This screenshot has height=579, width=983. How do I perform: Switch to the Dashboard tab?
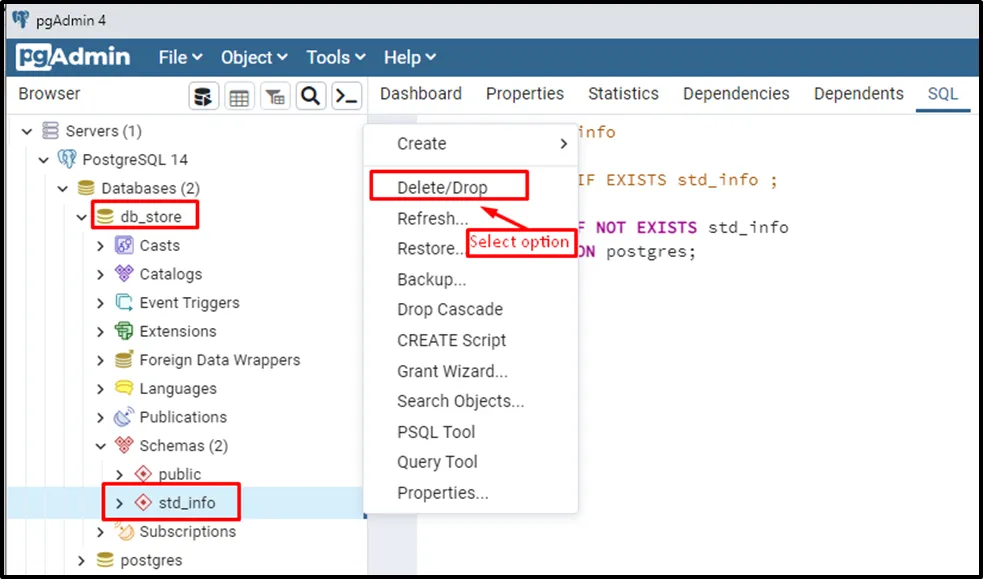[x=421, y=94]
